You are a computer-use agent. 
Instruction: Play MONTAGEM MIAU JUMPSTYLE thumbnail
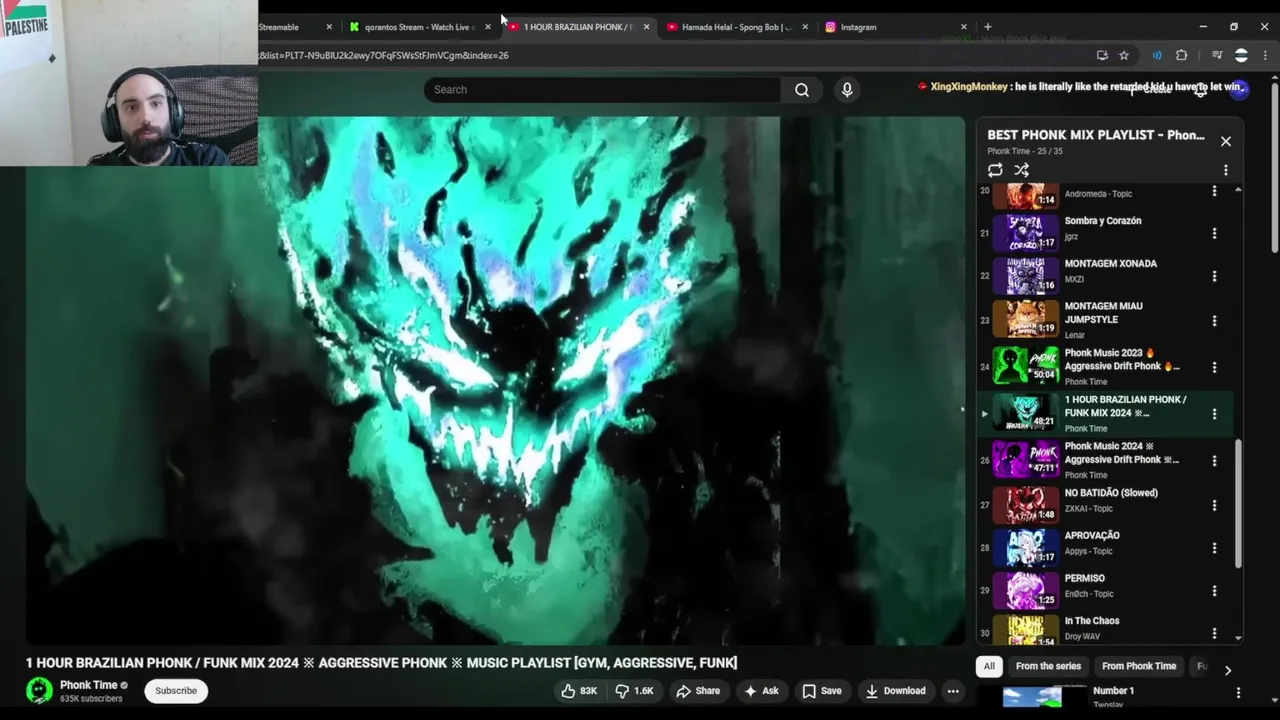1026,319
